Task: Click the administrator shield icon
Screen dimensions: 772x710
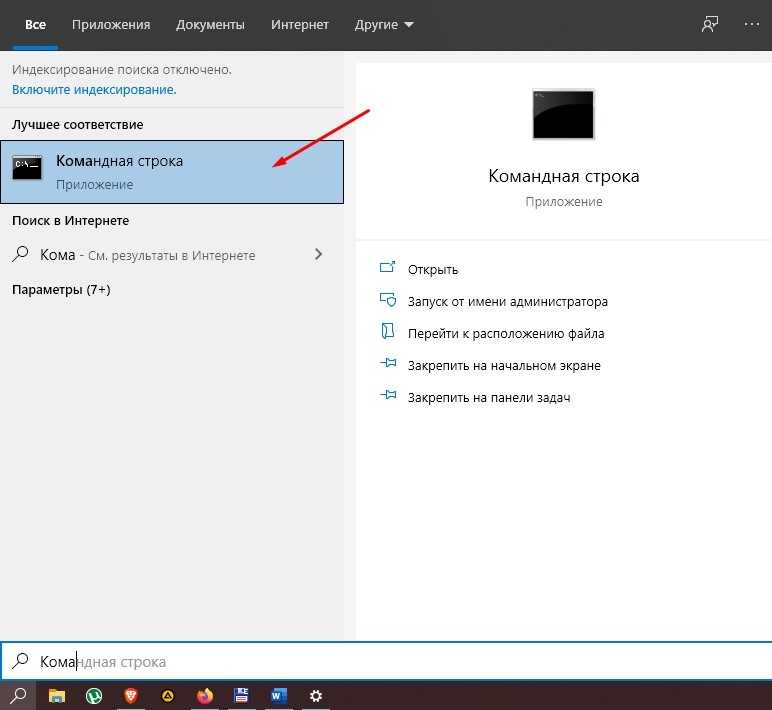Action: point(388,299)
